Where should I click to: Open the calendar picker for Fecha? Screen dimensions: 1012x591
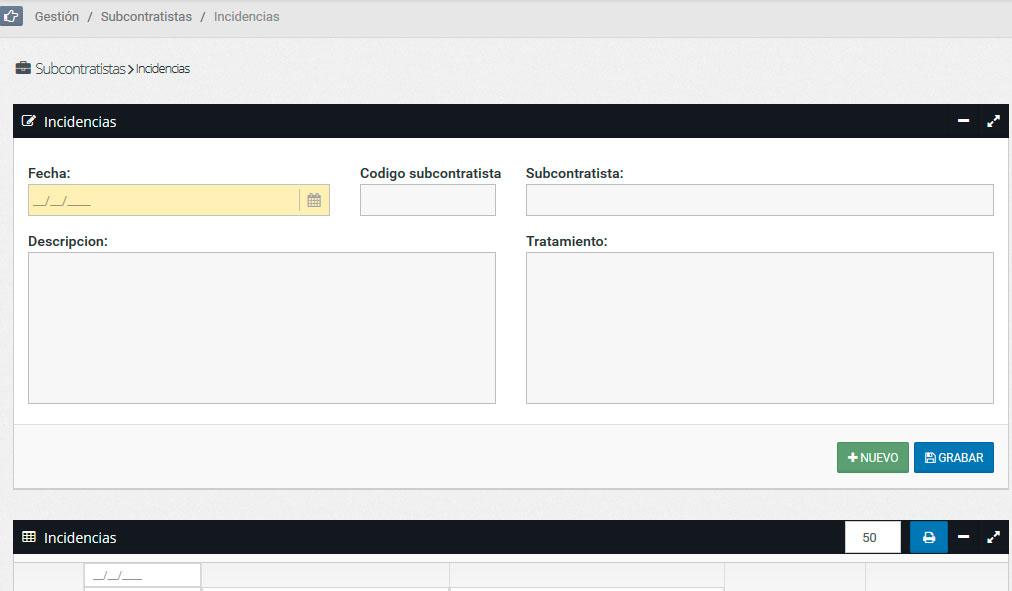314,200
